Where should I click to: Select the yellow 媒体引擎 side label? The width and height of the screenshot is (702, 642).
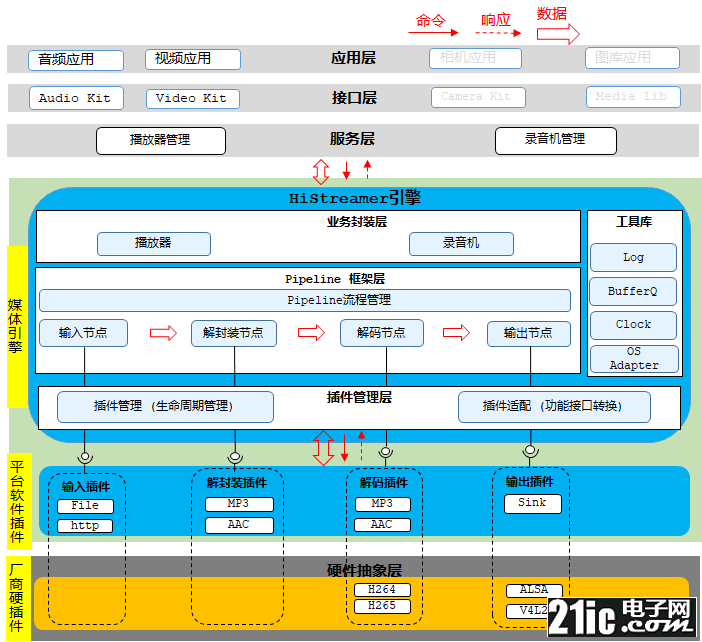click(17, 327)
